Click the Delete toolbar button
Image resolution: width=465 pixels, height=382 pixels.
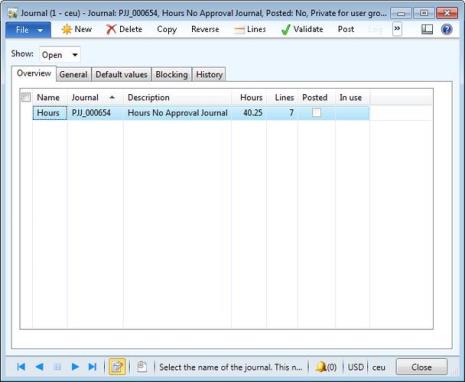click(x=124, y=30)
